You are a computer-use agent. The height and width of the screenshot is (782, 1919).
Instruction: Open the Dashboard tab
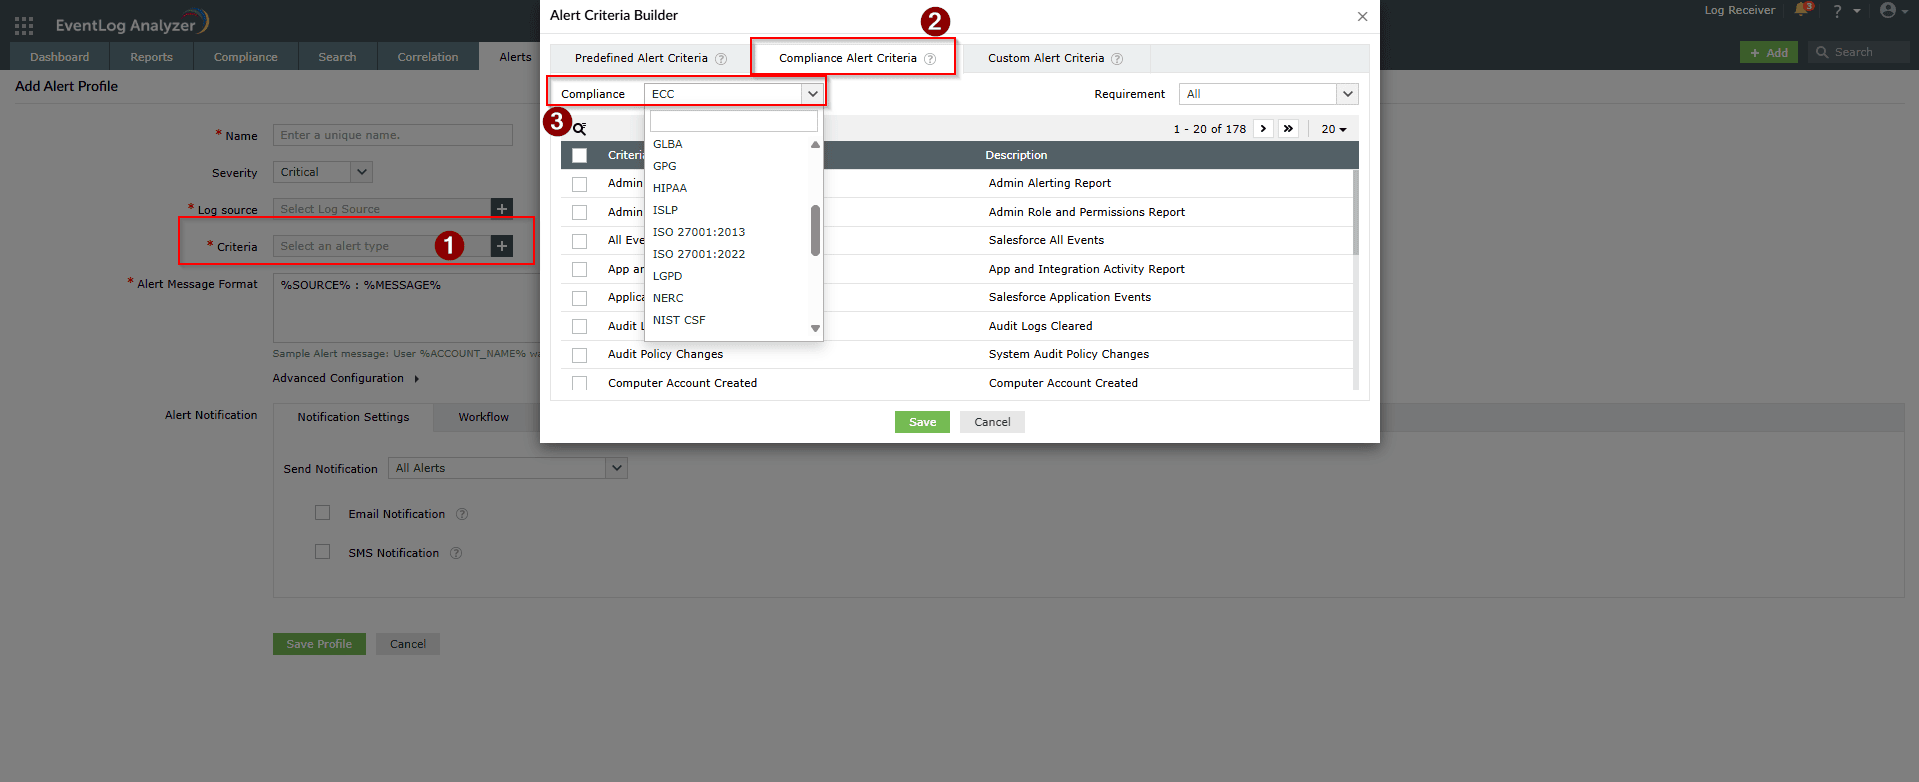(x=60, y=57)
